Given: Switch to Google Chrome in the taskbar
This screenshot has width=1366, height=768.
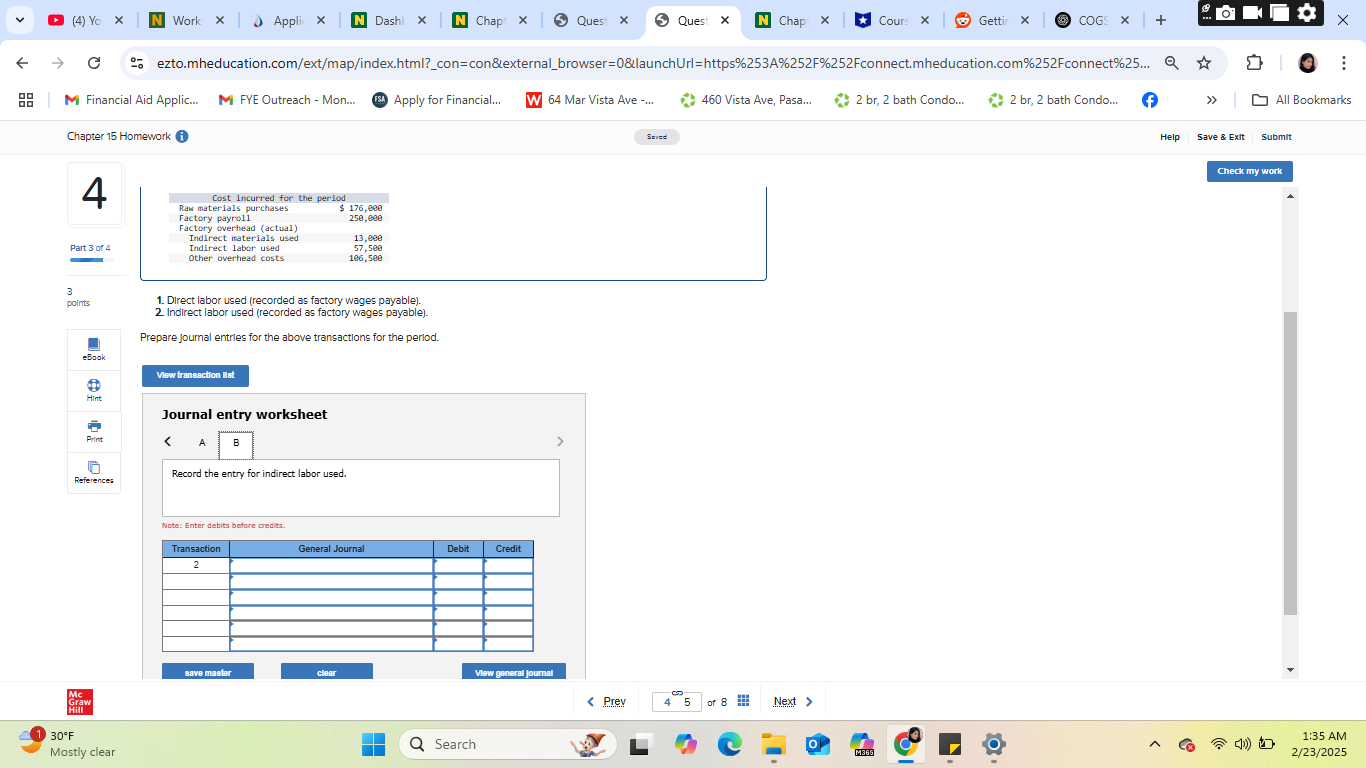Looking at the screenshot, I should [906, 744].
